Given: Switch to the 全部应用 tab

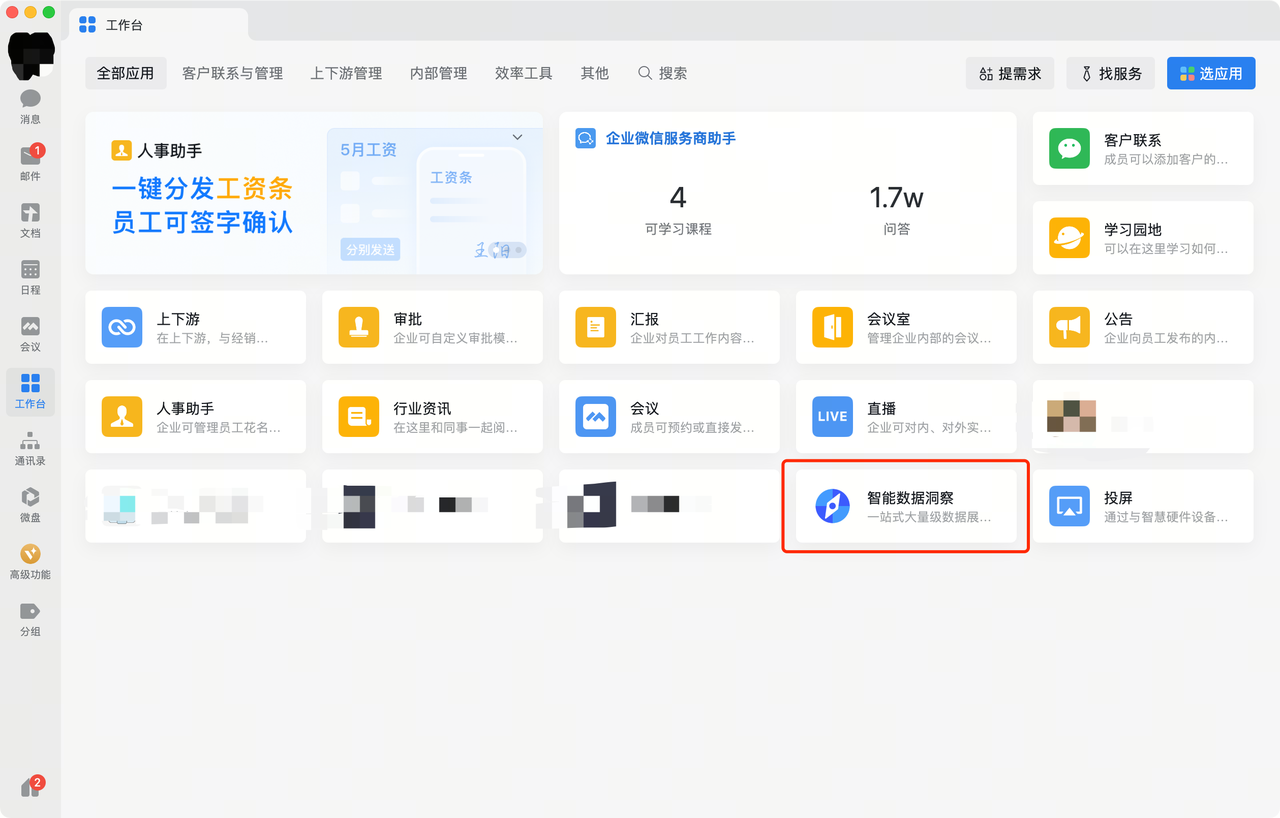Looking at the screenshot, I should pyautogui.click(x=125, y=73).
